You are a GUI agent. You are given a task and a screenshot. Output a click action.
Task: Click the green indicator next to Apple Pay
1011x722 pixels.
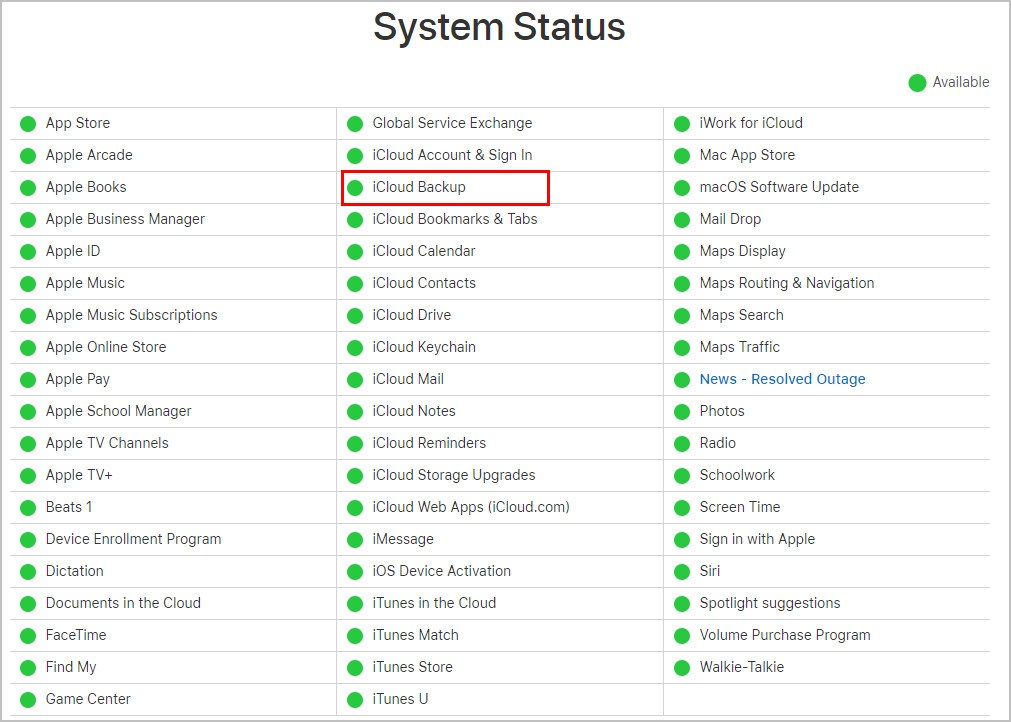click(x=28, y=380)
